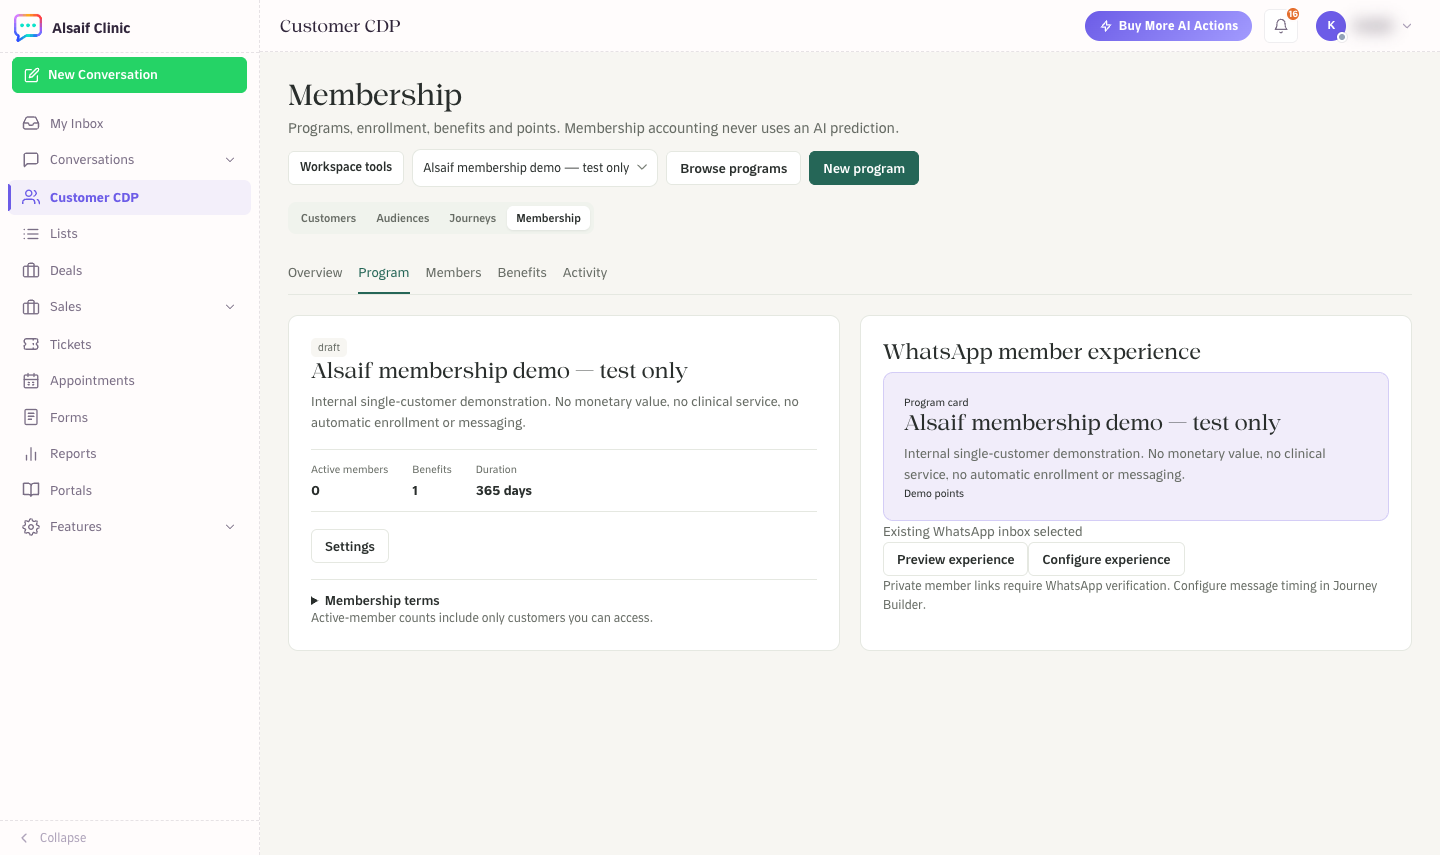Start a New Conversation

129,75
